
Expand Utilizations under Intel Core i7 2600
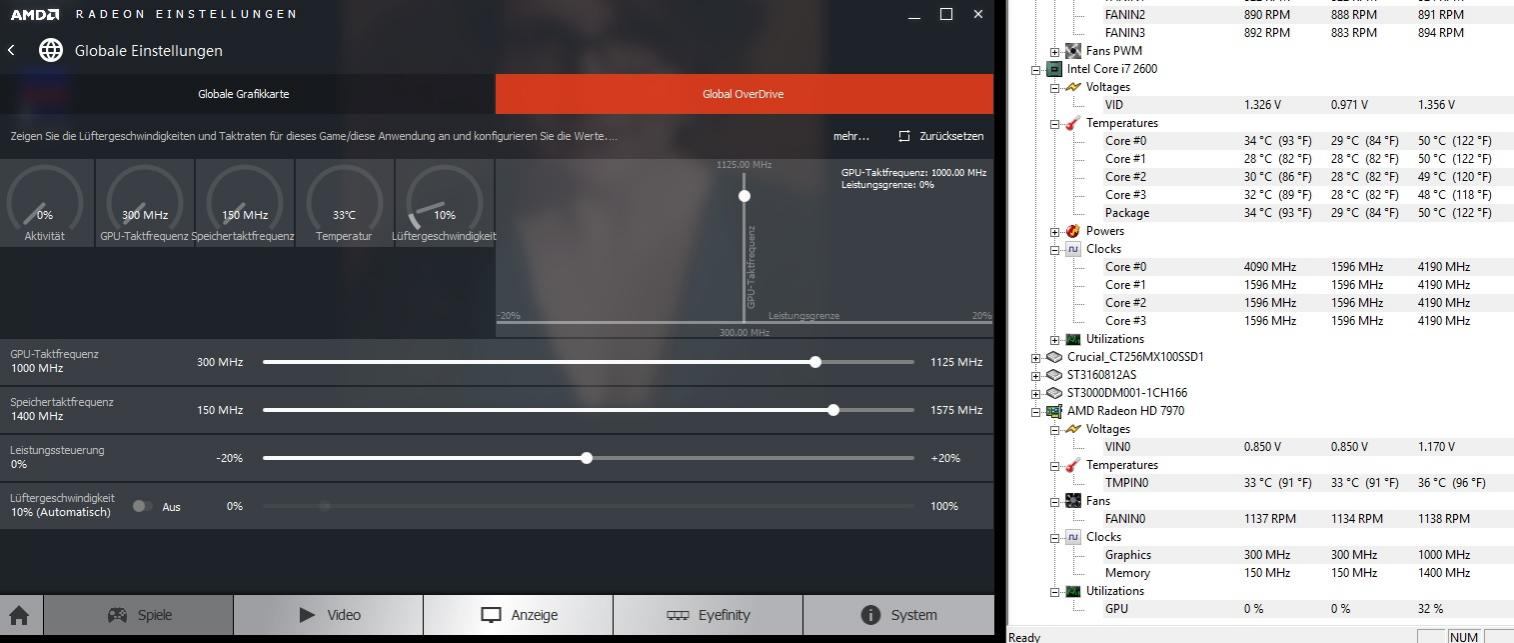tap(1055, 339)
